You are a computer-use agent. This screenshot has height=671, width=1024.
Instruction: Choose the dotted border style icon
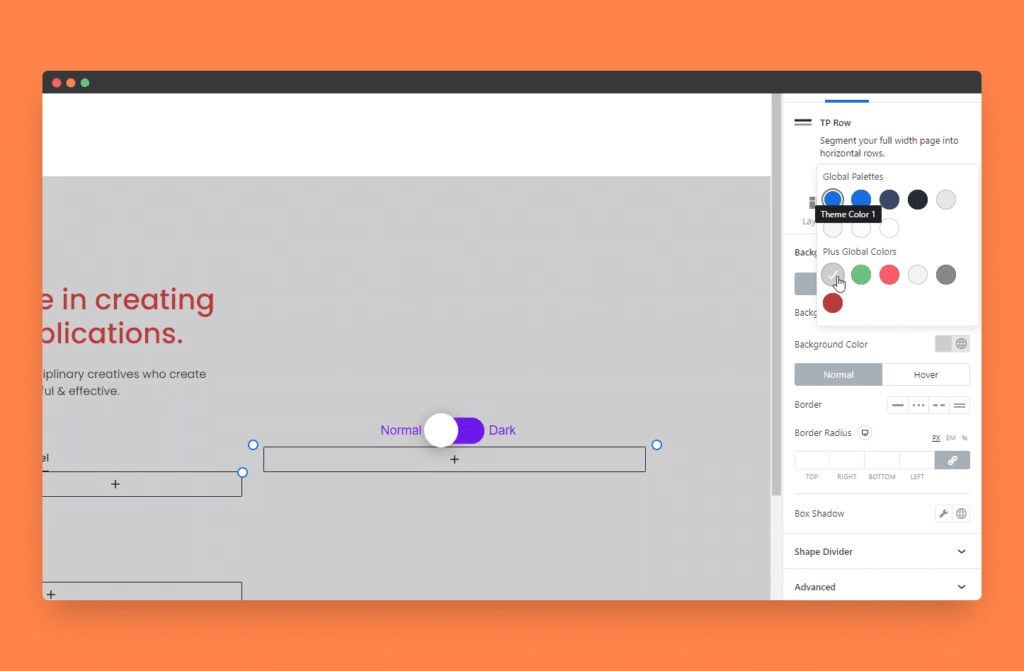pyautogui.click(x=918, y=405)
